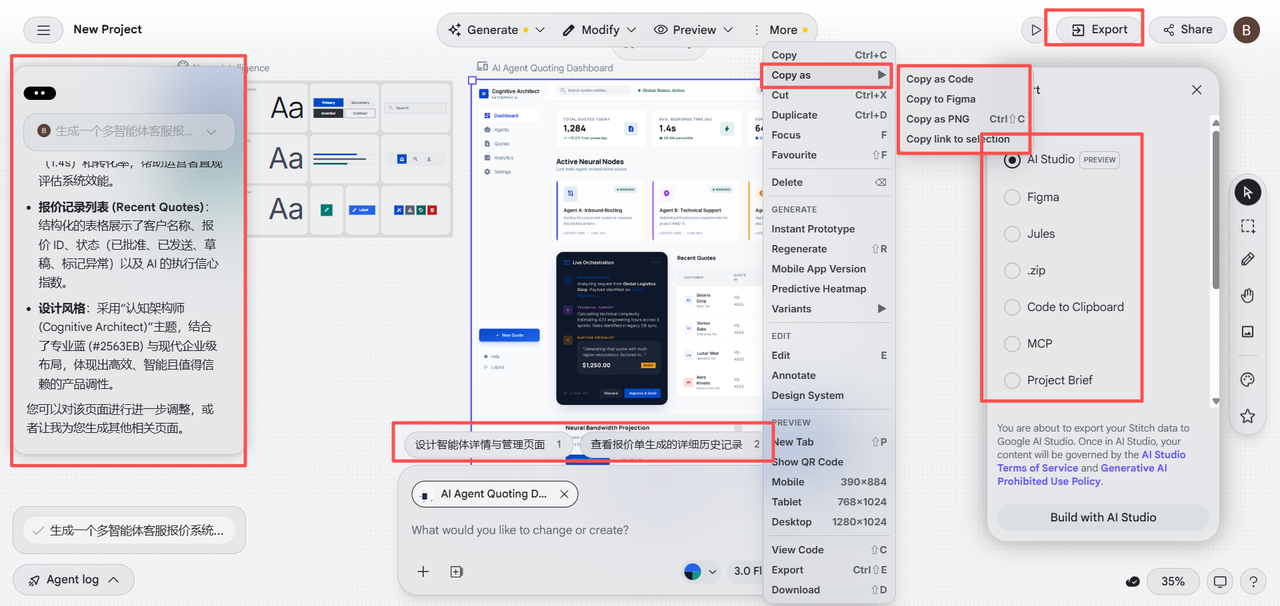Click the image insert tool

pyautogui.click(x=1247, y=331)
